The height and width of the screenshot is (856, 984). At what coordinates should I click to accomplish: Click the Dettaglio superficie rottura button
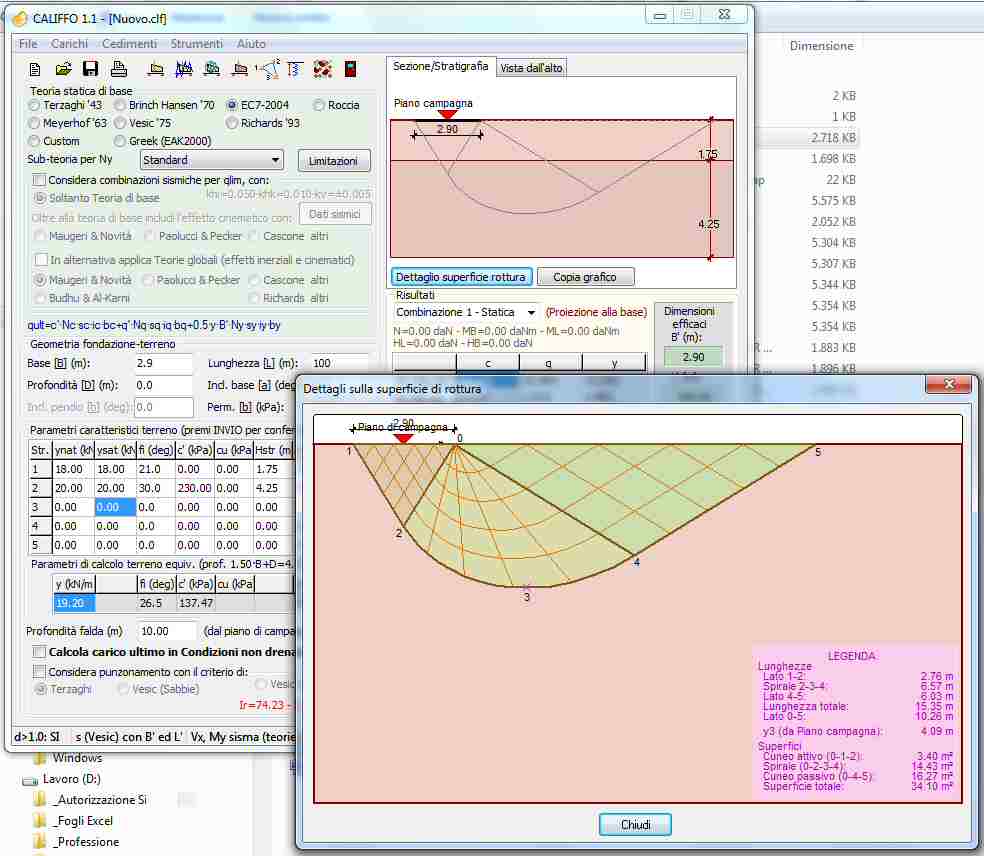point(461,277)
